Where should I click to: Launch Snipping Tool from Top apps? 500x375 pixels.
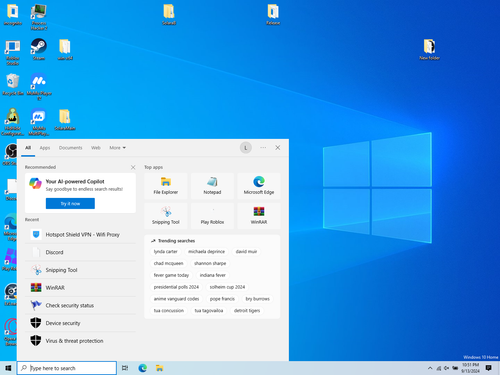point(166,216)
